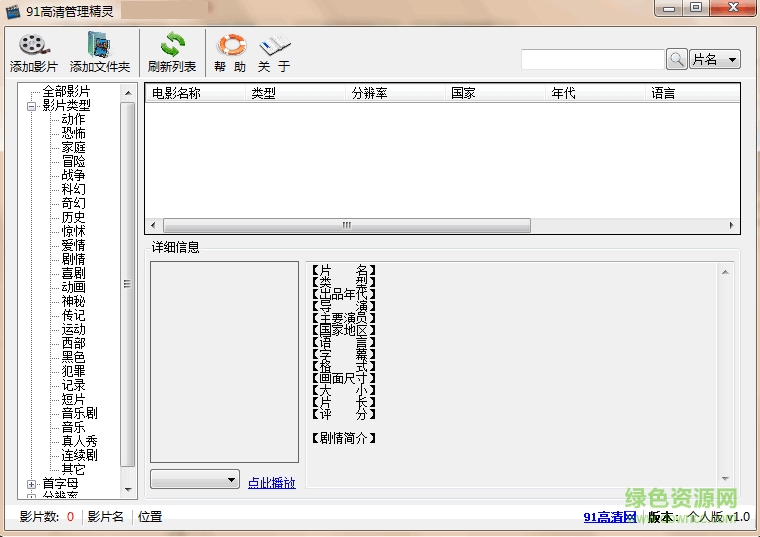Click the Add Movie (添加影片) film reel icon
This screenshot has height=537, width=760.
(34, 45)
